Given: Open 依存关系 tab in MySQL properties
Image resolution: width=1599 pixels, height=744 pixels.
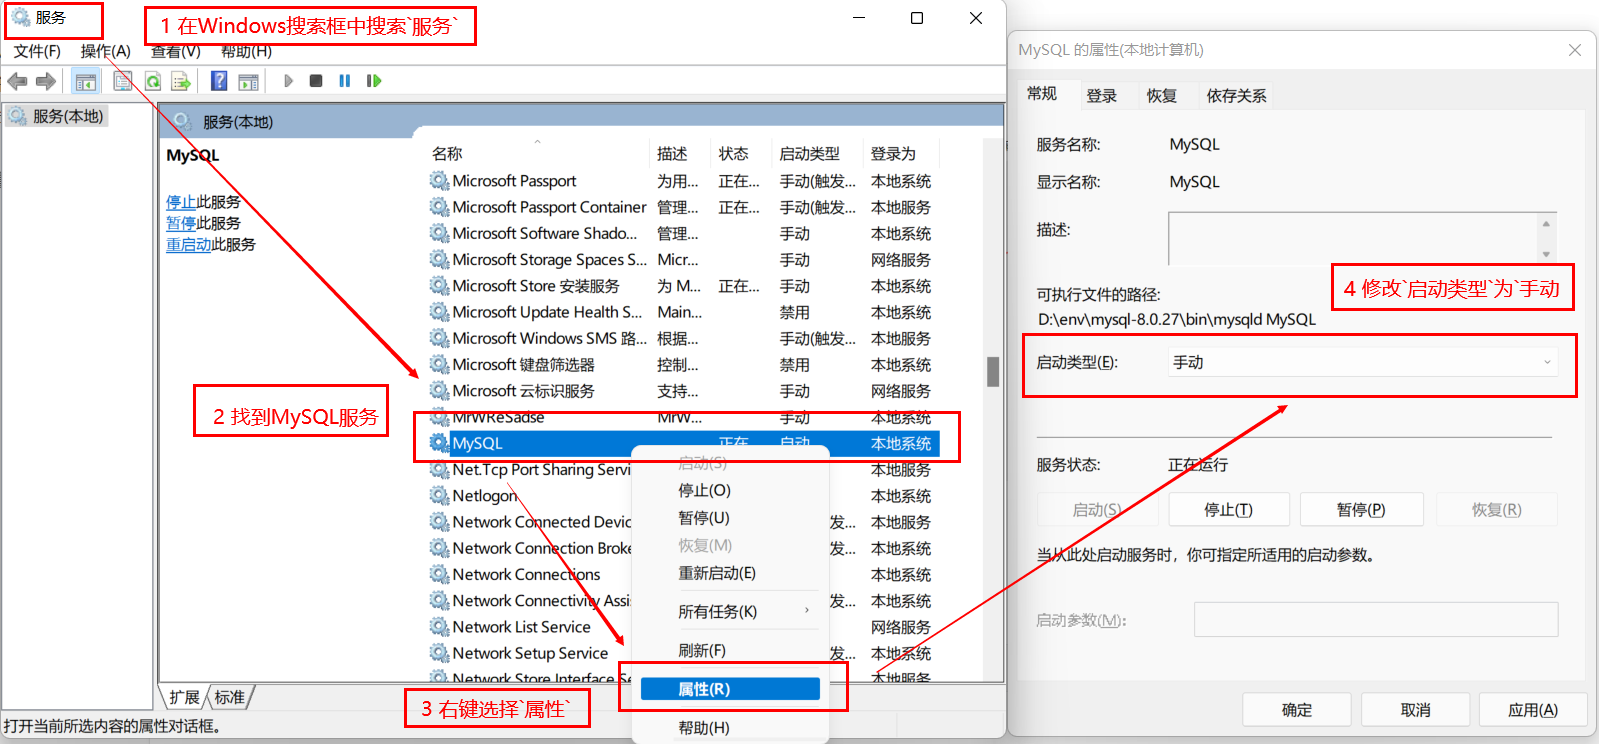Looking at the screenshot, I should (1236, 95).
